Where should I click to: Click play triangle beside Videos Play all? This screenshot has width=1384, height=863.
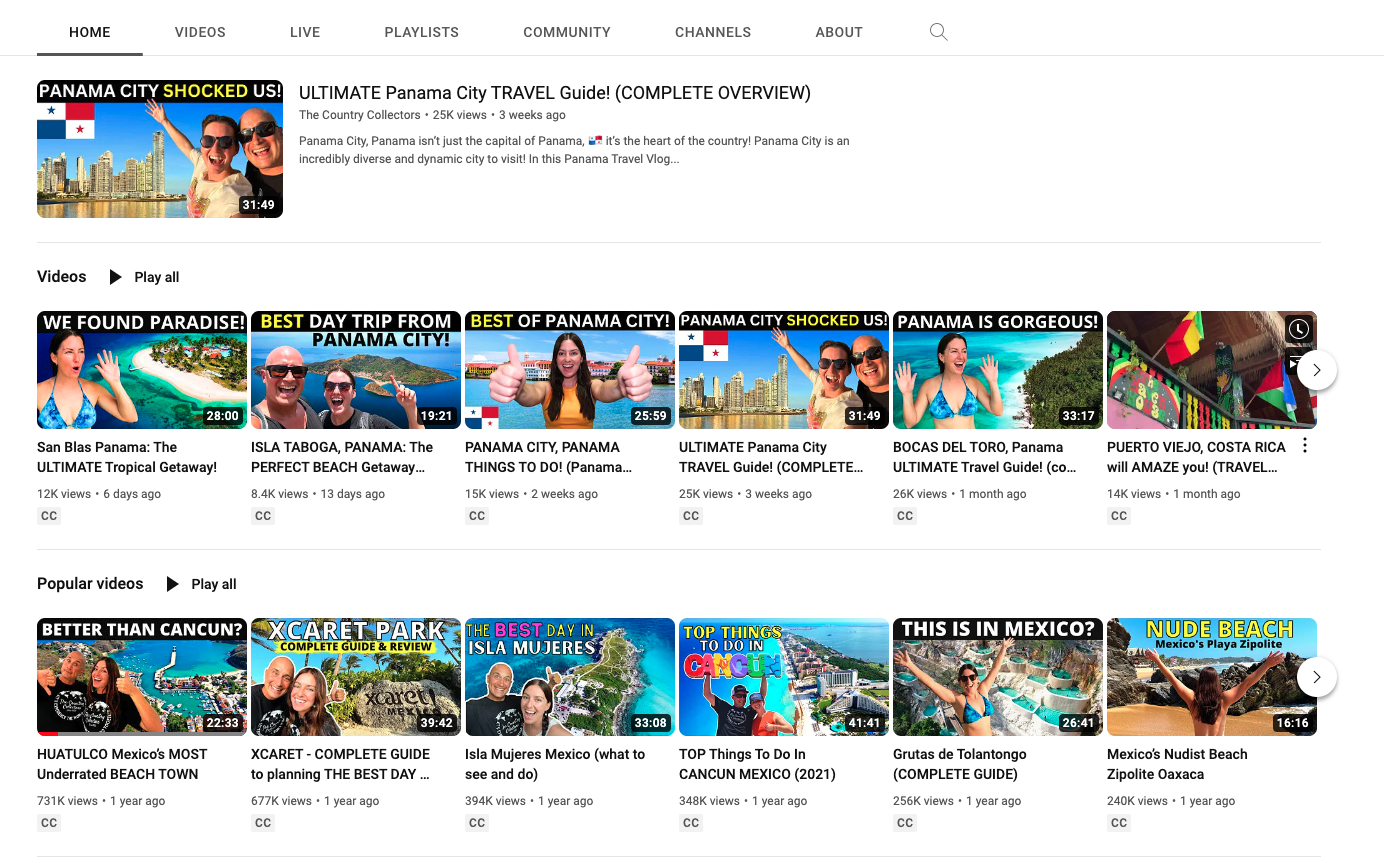pos(116,277)
